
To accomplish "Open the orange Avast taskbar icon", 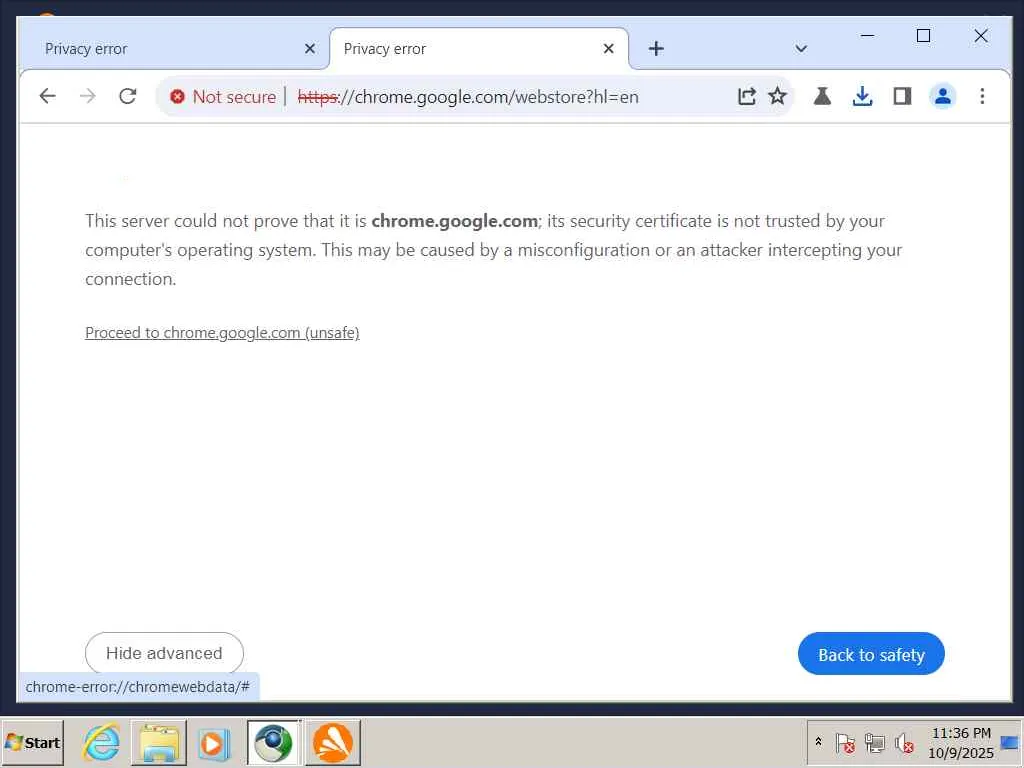I will point(333,743).
